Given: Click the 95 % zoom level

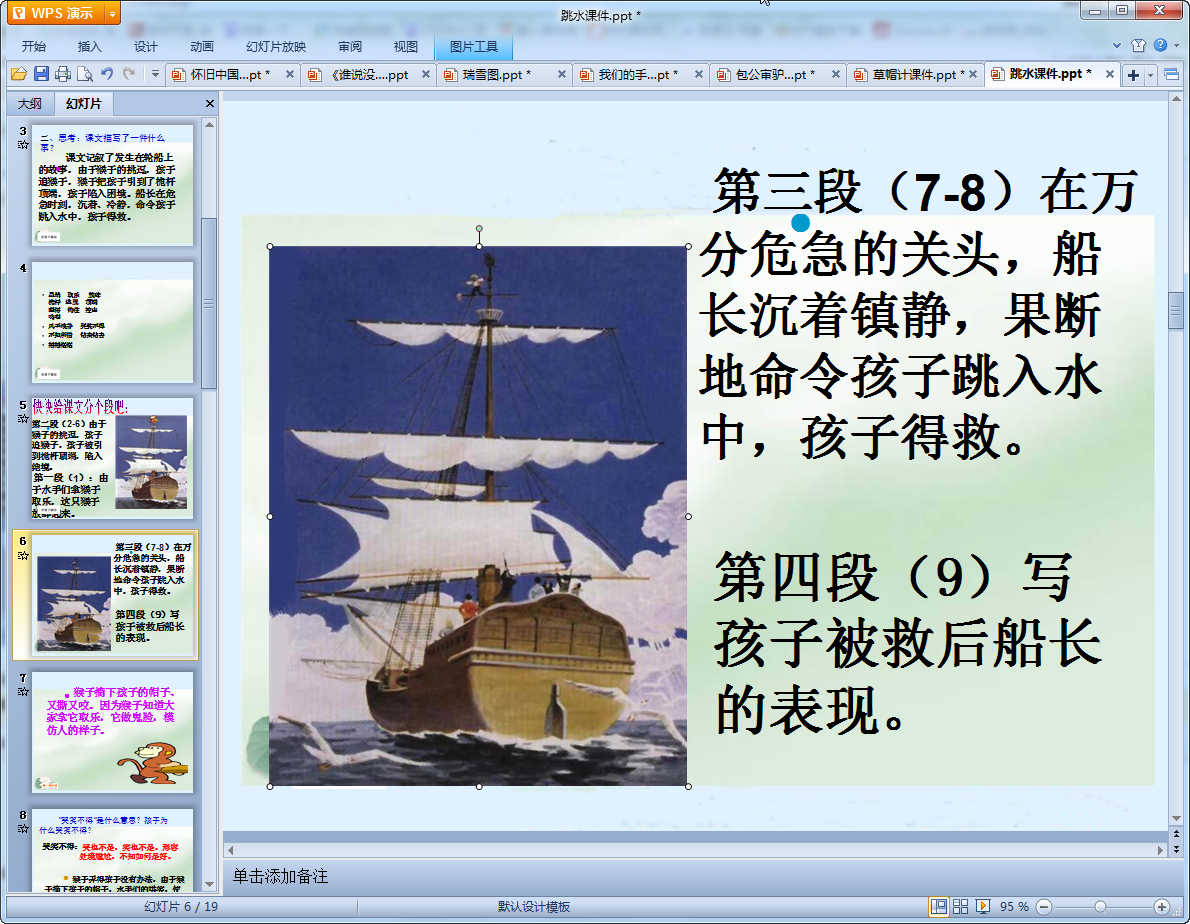Looking at the screenshot, I should [x=1014, y=907].
